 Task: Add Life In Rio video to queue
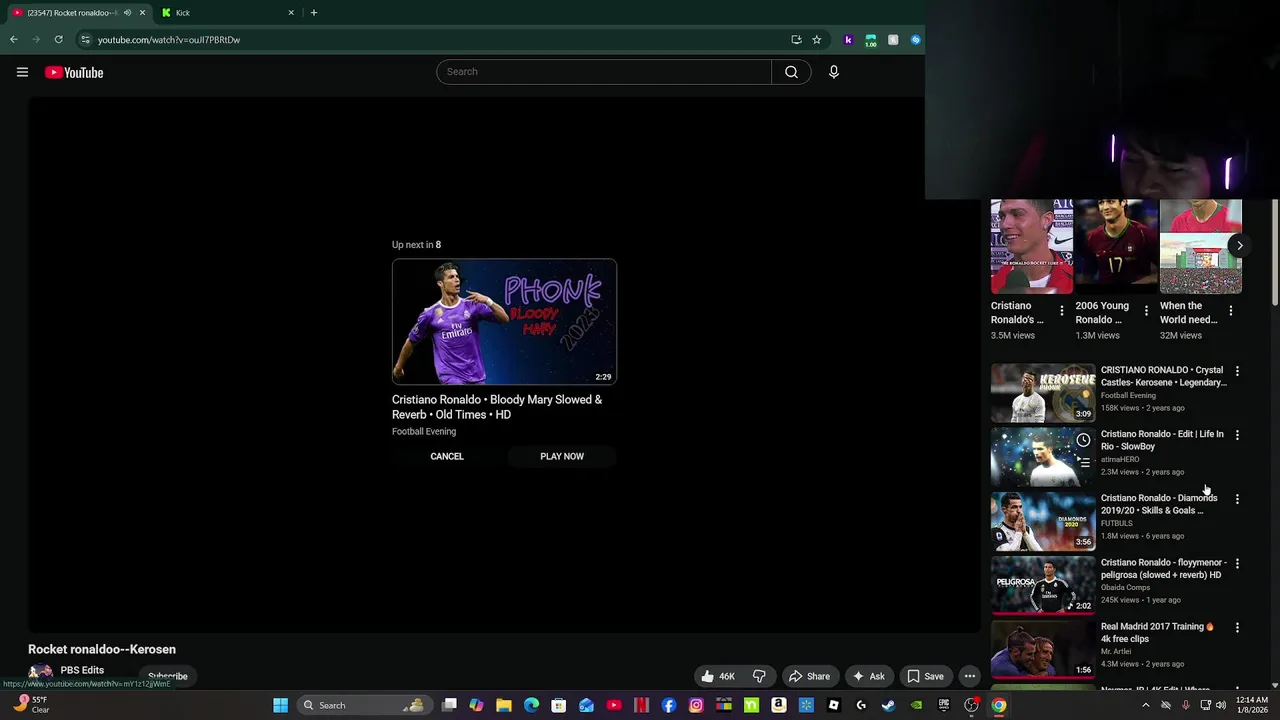(1083, 462)
